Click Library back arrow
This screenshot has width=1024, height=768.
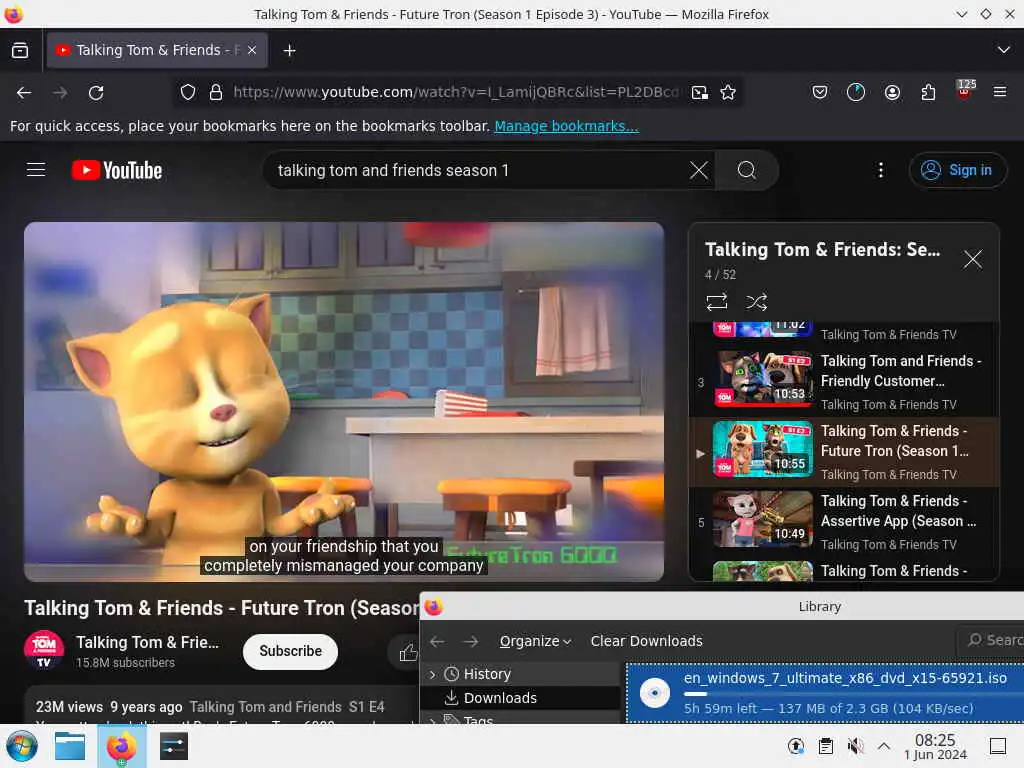click(x=438, y=641)
